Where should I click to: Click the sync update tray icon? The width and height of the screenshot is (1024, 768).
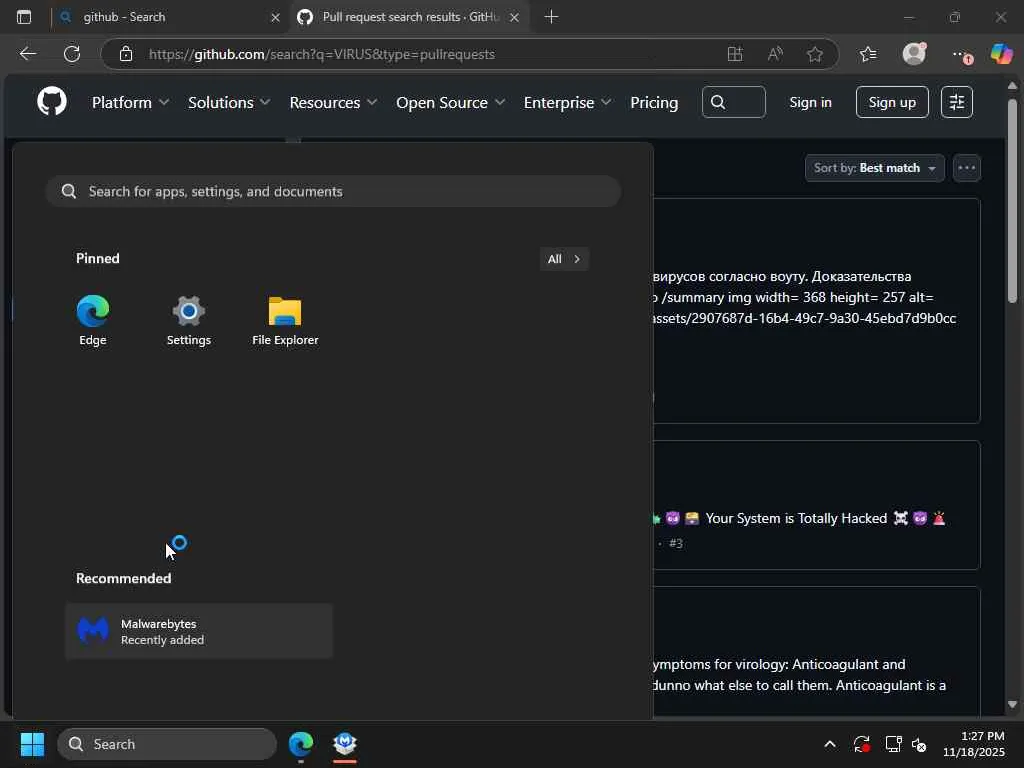(x=861, y=744)
